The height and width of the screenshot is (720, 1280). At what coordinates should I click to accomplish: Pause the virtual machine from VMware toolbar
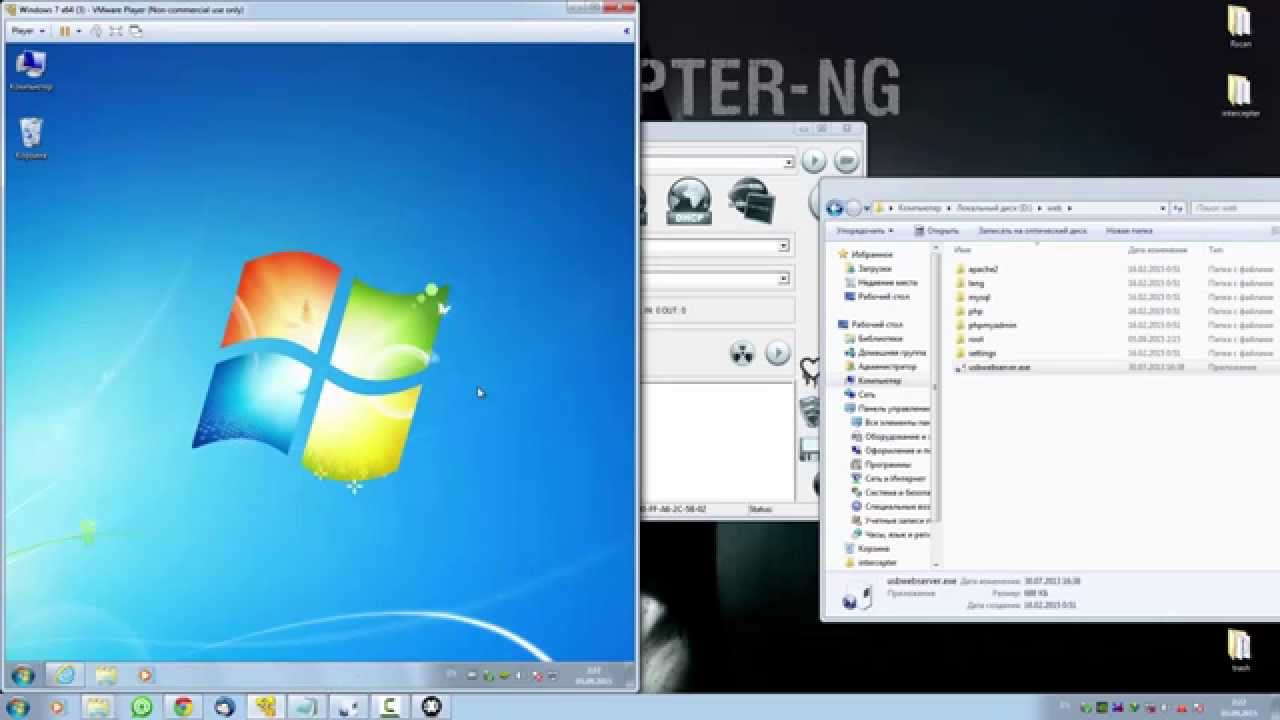(65, 31)
